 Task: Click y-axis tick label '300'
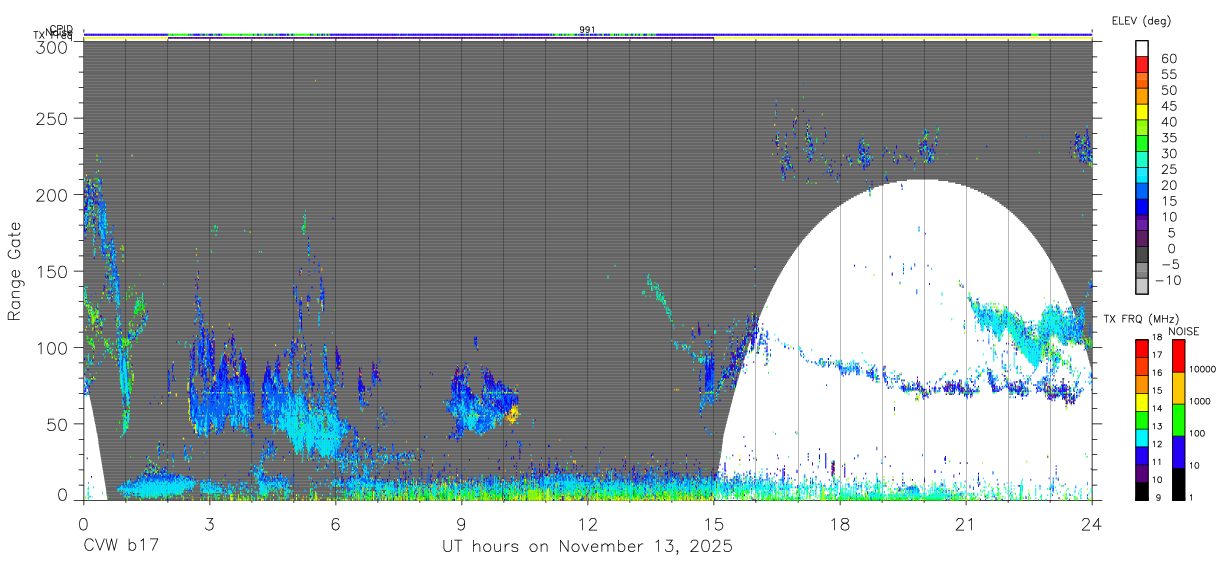pos(53,47)
